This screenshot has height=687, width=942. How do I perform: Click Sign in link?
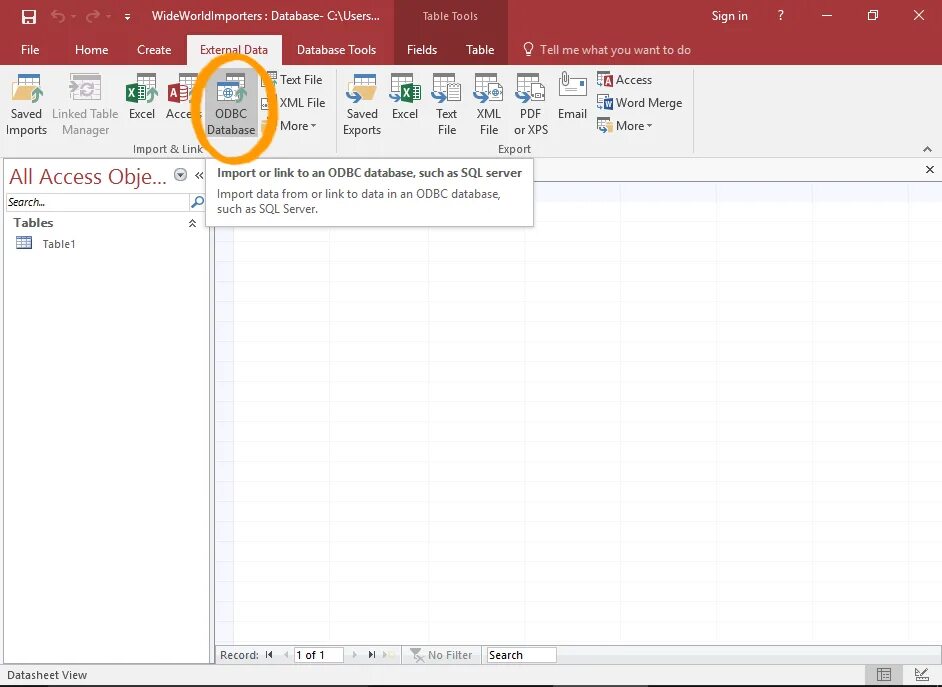(729, 16)
